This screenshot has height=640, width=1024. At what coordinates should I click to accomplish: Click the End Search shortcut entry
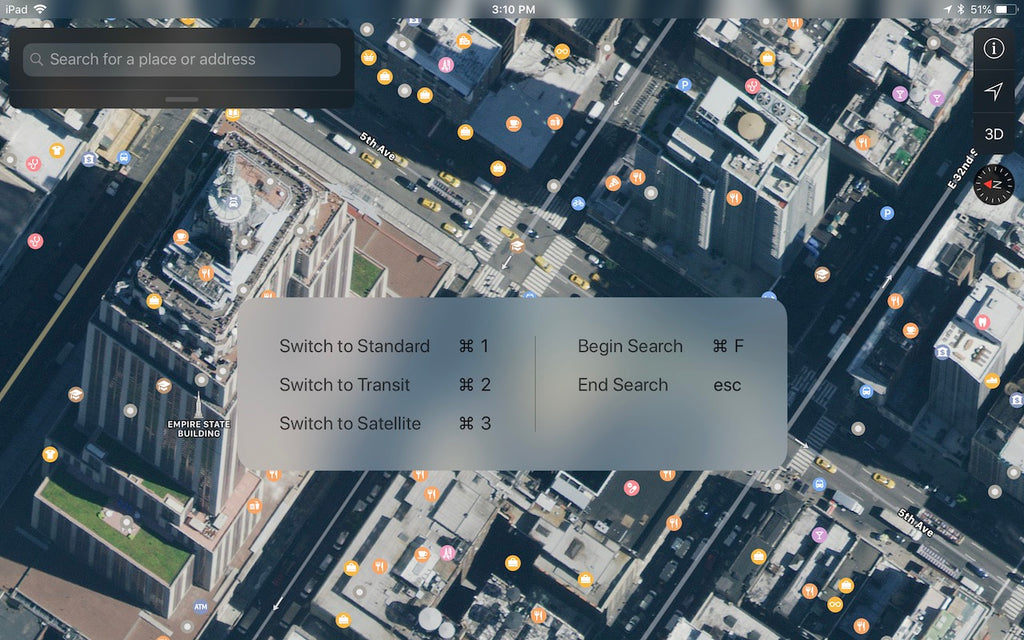tap(622, 385)
